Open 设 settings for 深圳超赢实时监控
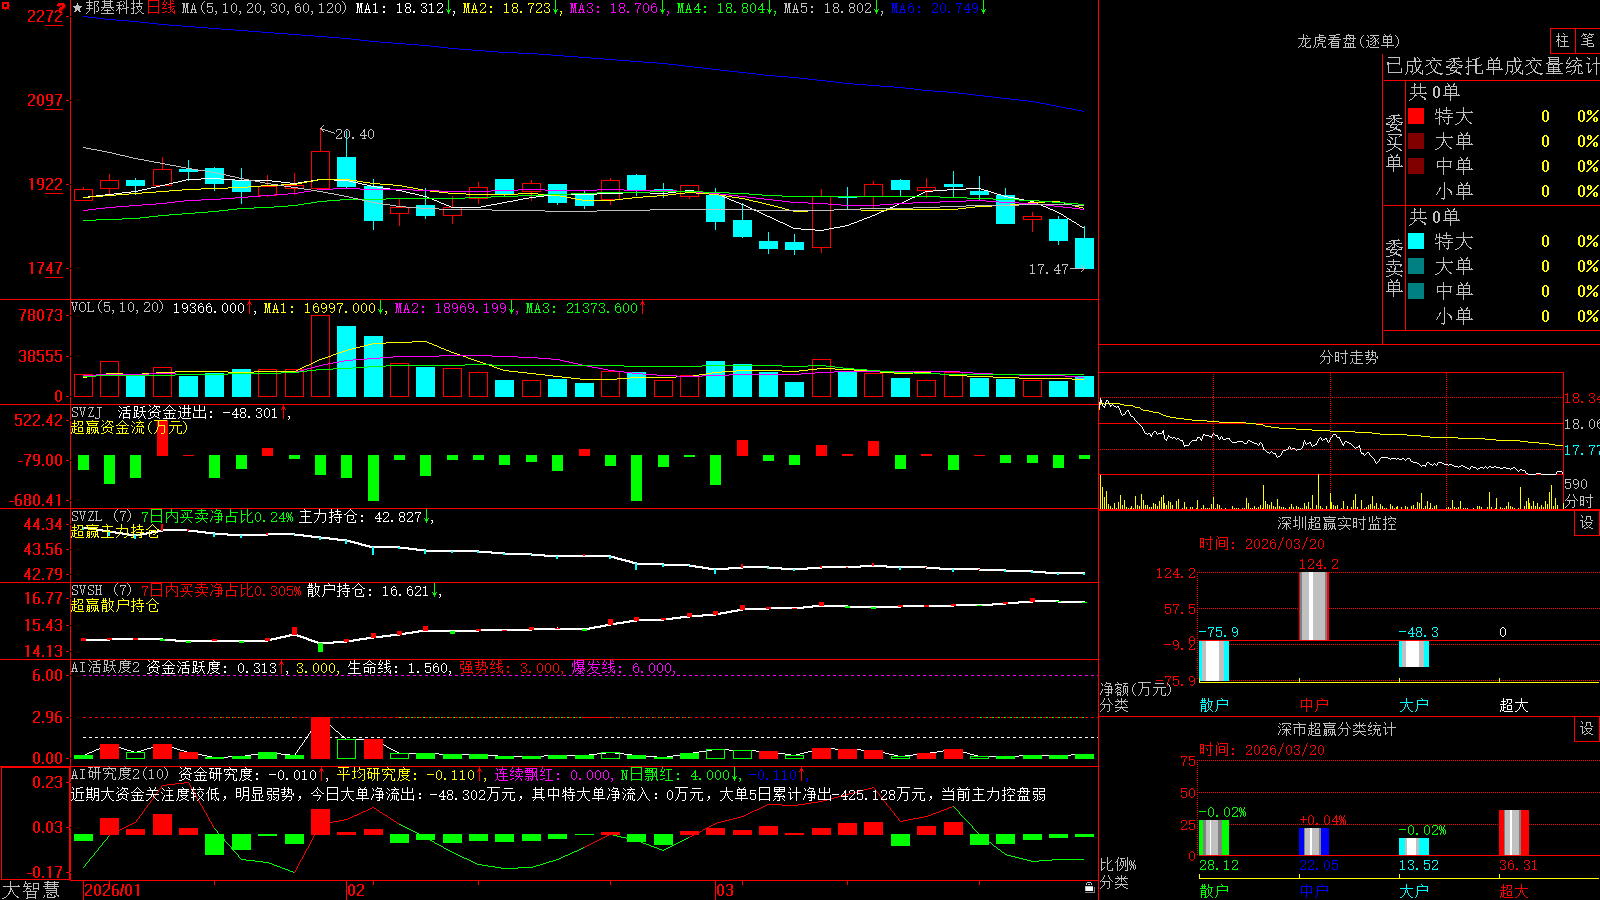1600x900 pixels. (x=1587, y=523)
